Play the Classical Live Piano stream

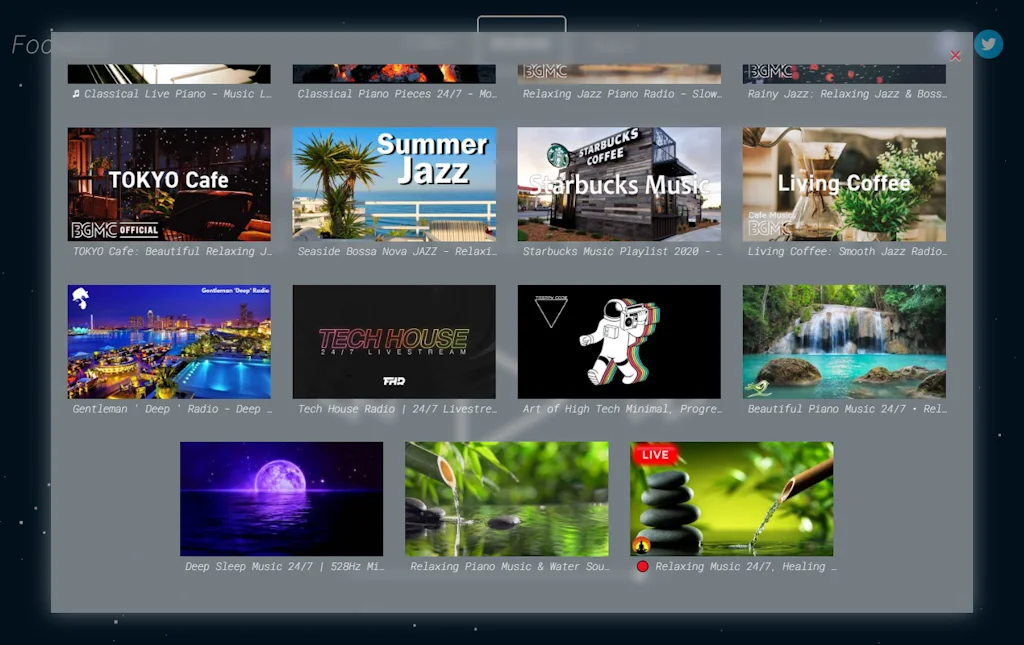[x=168, y=70]
